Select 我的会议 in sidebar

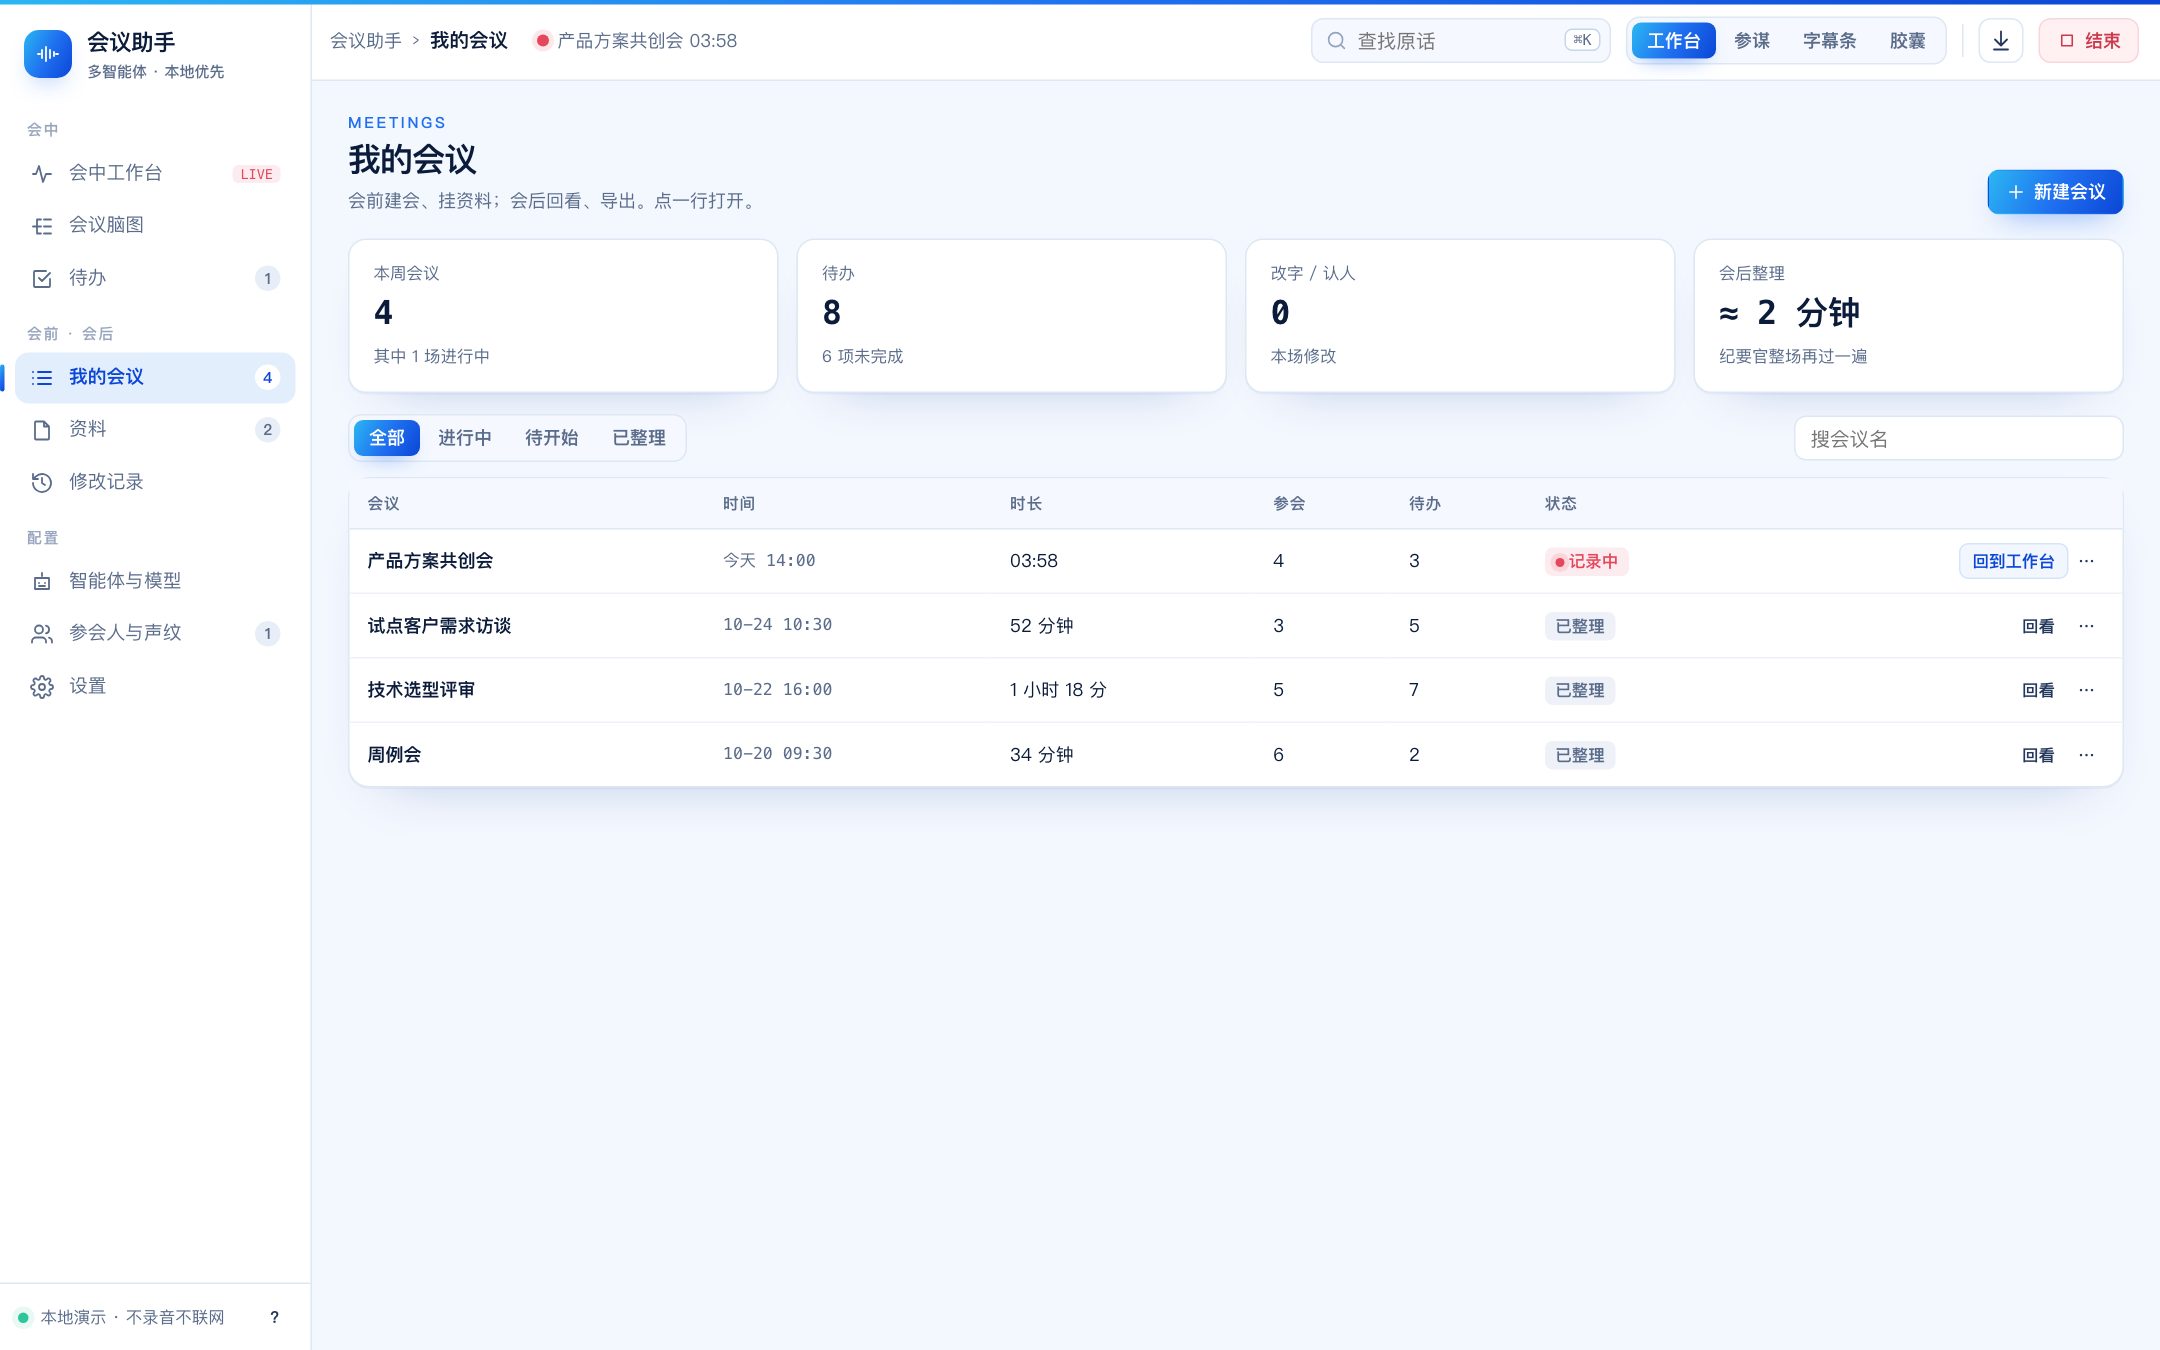click(155, 377)
